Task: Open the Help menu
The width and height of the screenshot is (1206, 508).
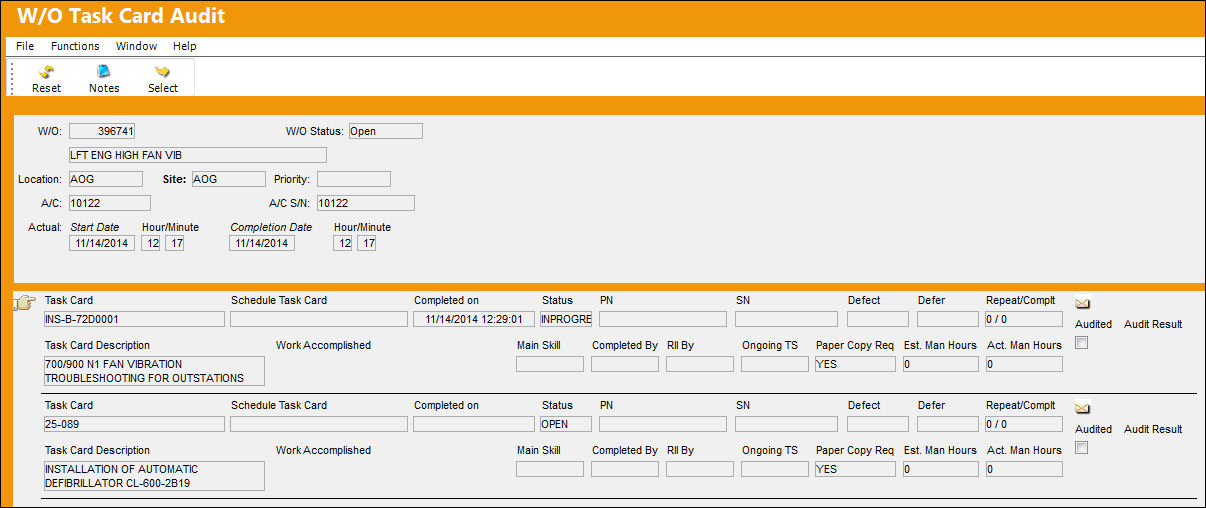Action: tap(184, 46)
